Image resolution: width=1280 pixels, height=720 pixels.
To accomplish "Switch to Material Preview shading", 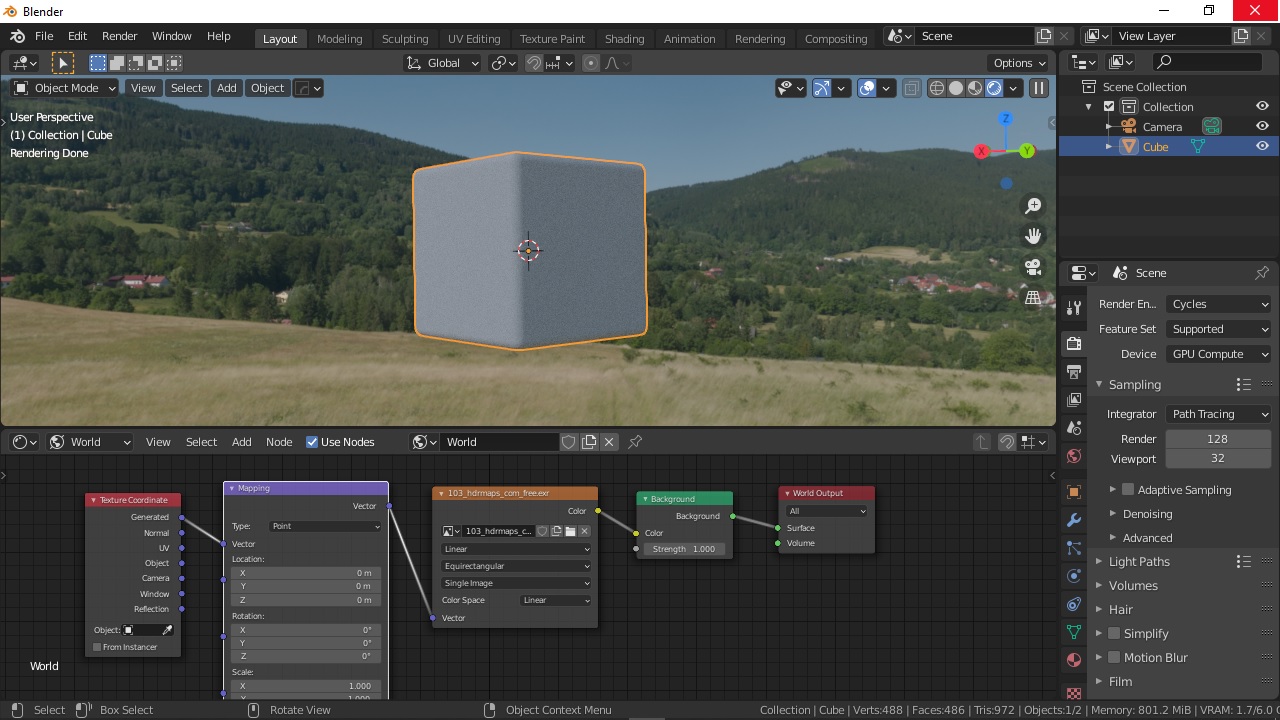I will (975, 88).
